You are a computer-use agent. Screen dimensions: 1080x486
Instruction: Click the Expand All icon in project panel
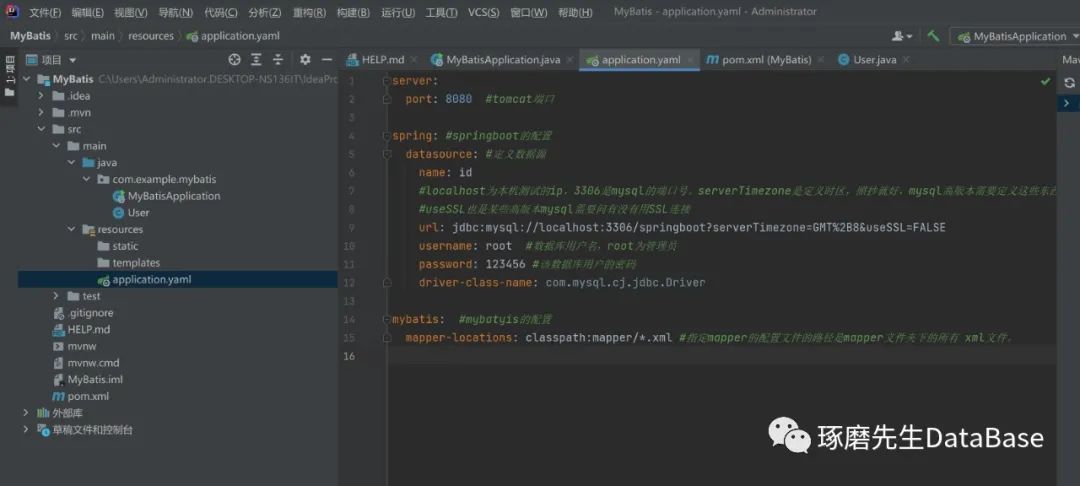[x=256, y=60]
